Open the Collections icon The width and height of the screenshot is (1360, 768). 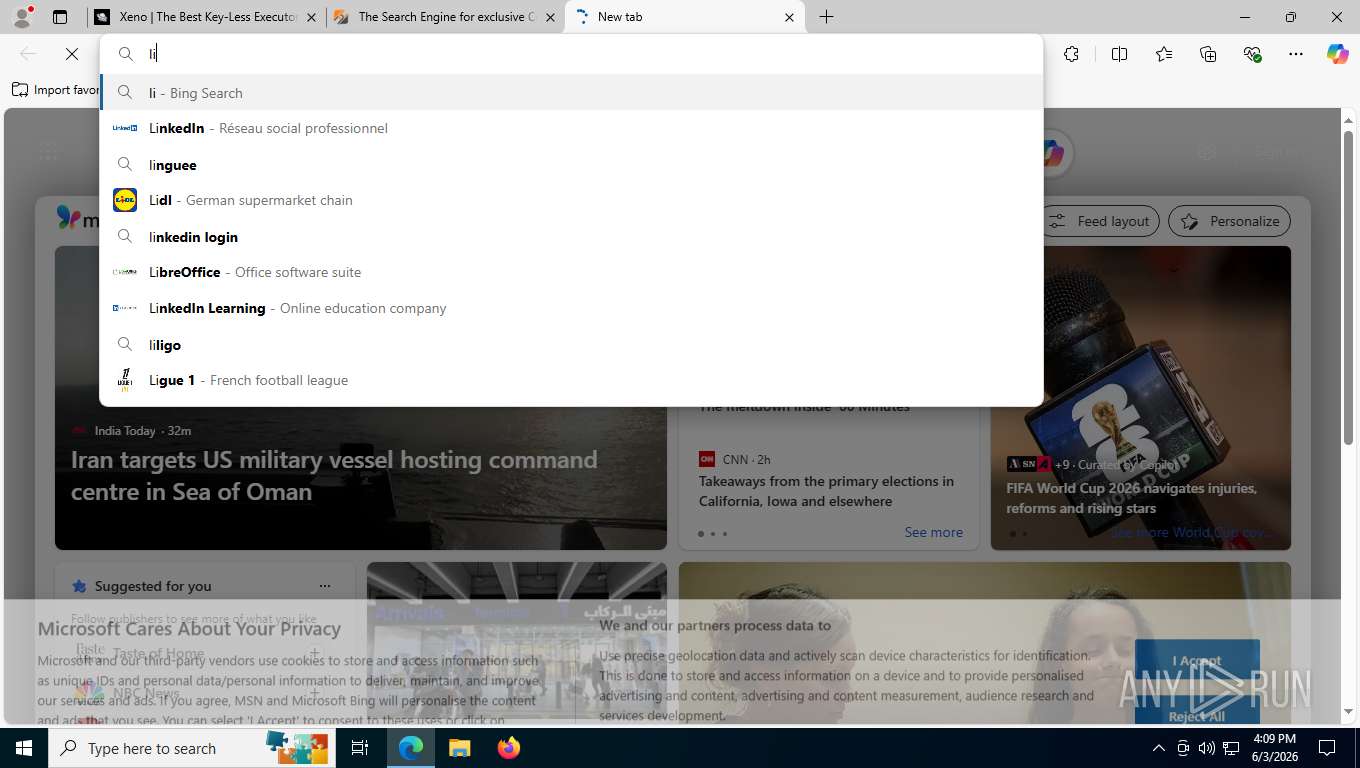(1207, 54)
